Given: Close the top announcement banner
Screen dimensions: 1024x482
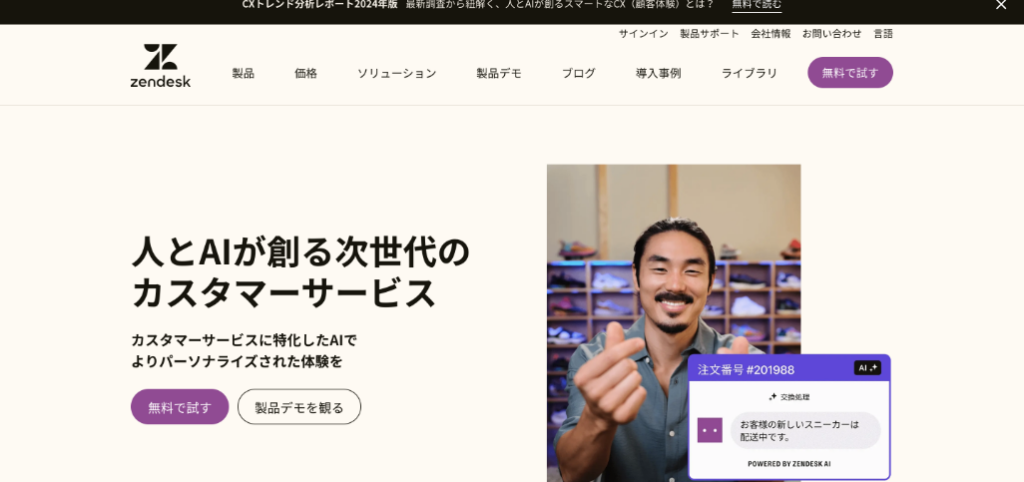Looking at the screenshot, I should pyautogui.click(x=1000, y=5).
